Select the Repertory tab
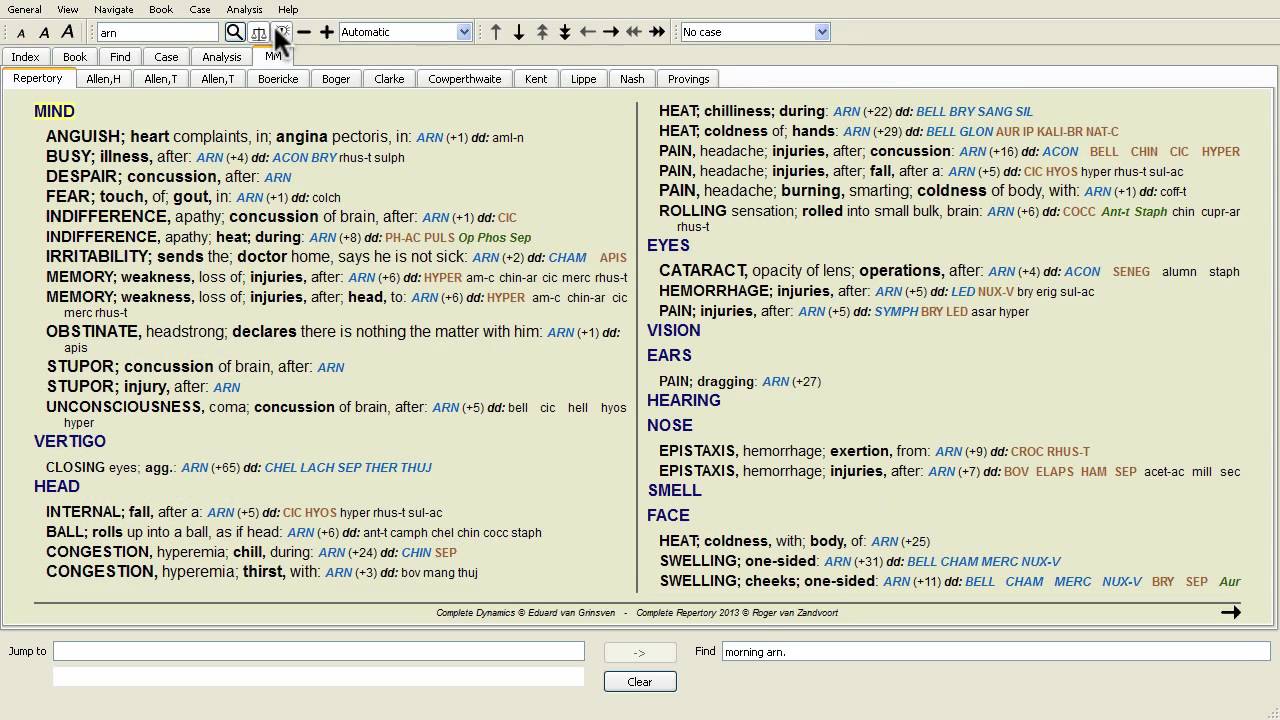 [x=38, y=78]
